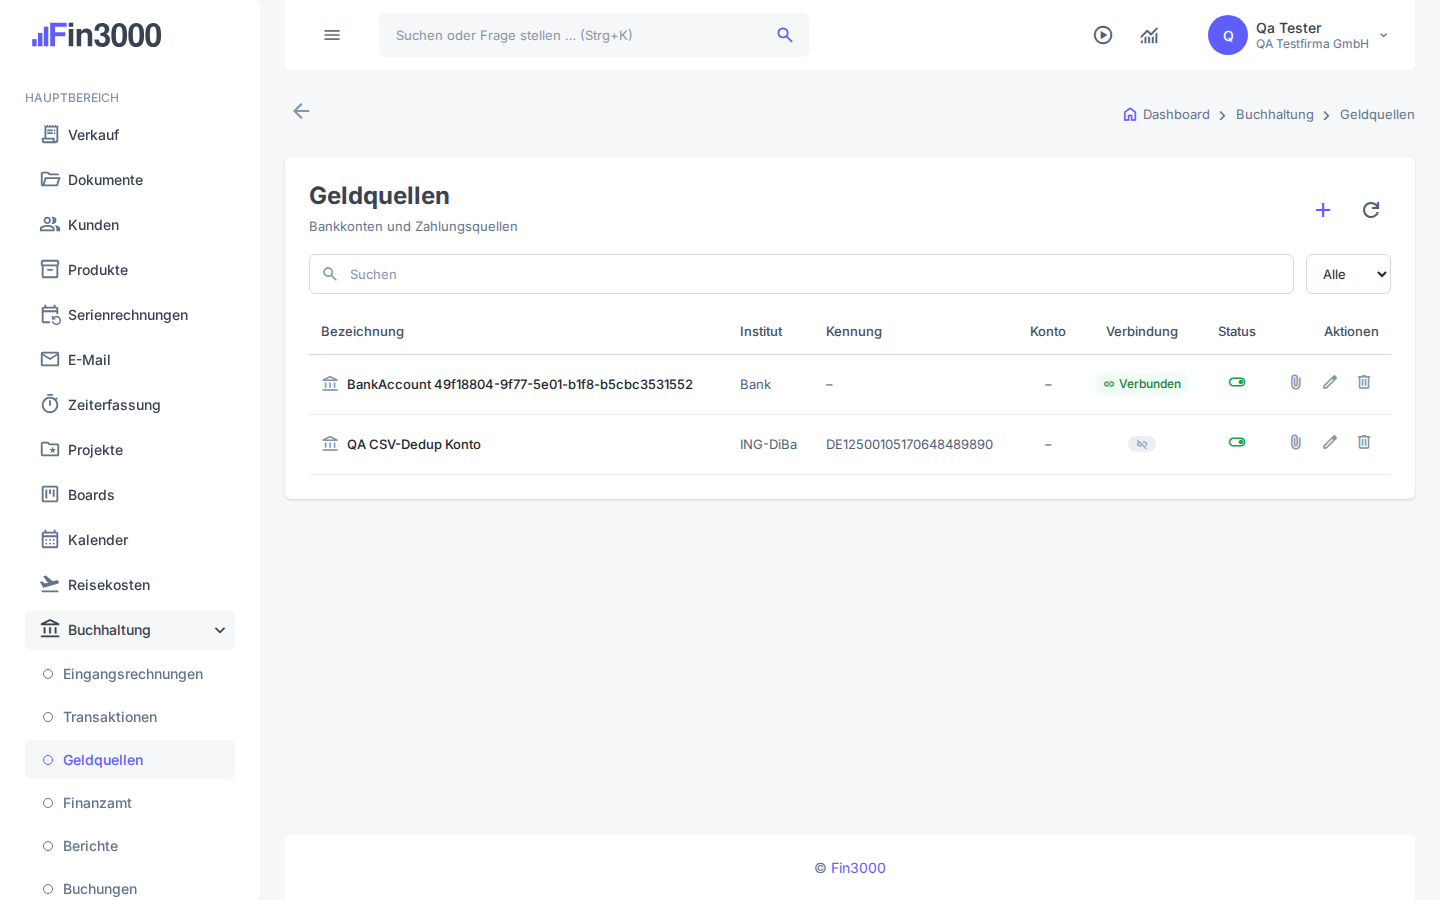Go to Buchhaltung via breadcrumb
The height and width of the screenshot is (900, 1440).
point(1275,114)
